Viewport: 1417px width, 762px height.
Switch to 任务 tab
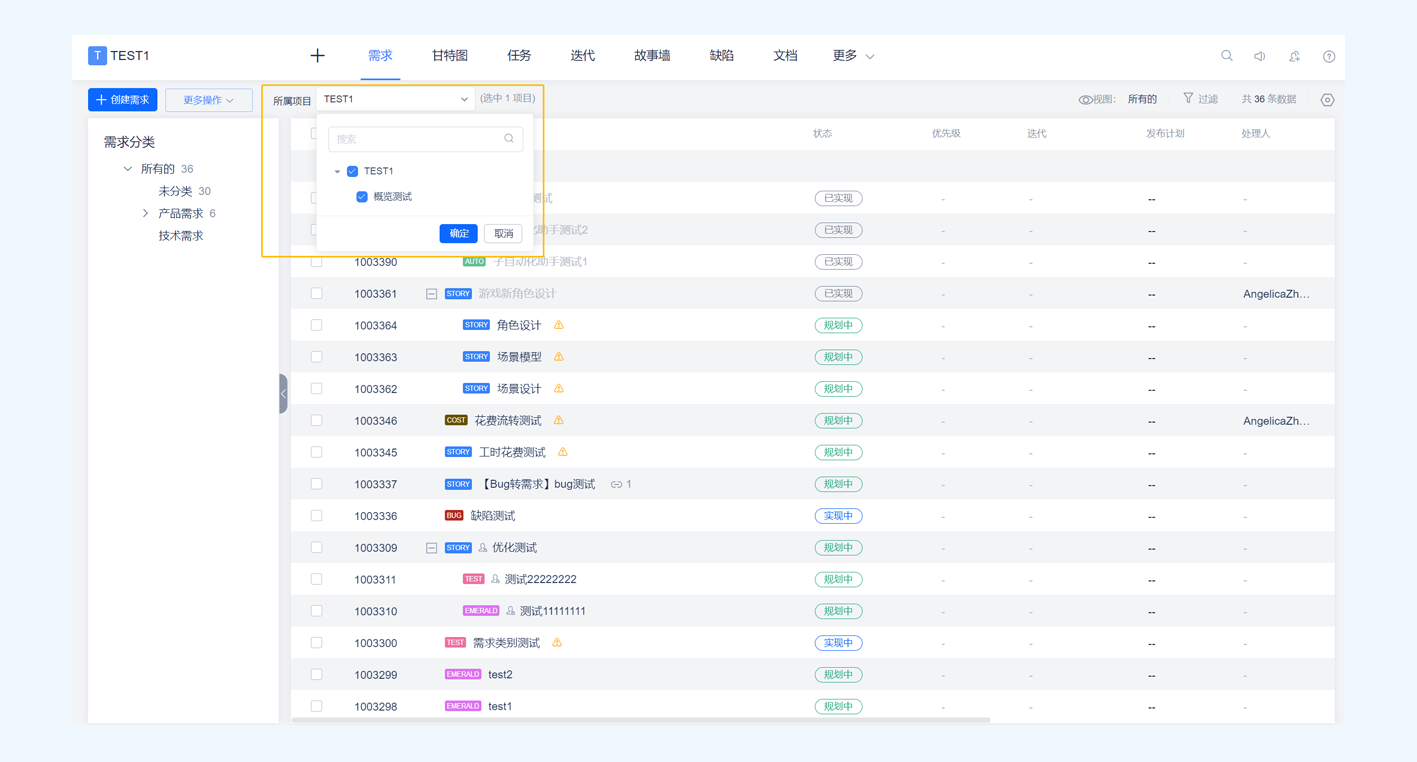(519, 56)
